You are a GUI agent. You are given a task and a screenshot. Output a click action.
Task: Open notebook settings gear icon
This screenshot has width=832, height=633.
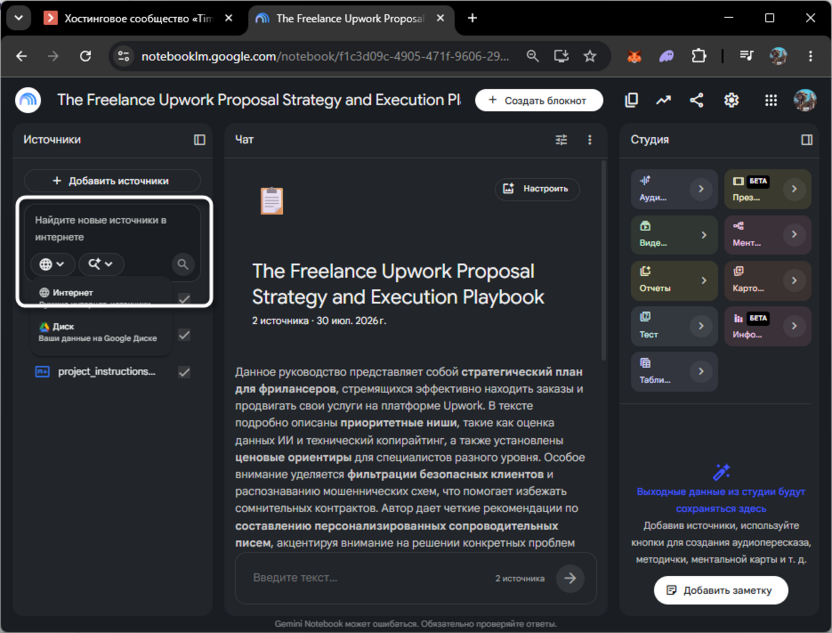731,100
